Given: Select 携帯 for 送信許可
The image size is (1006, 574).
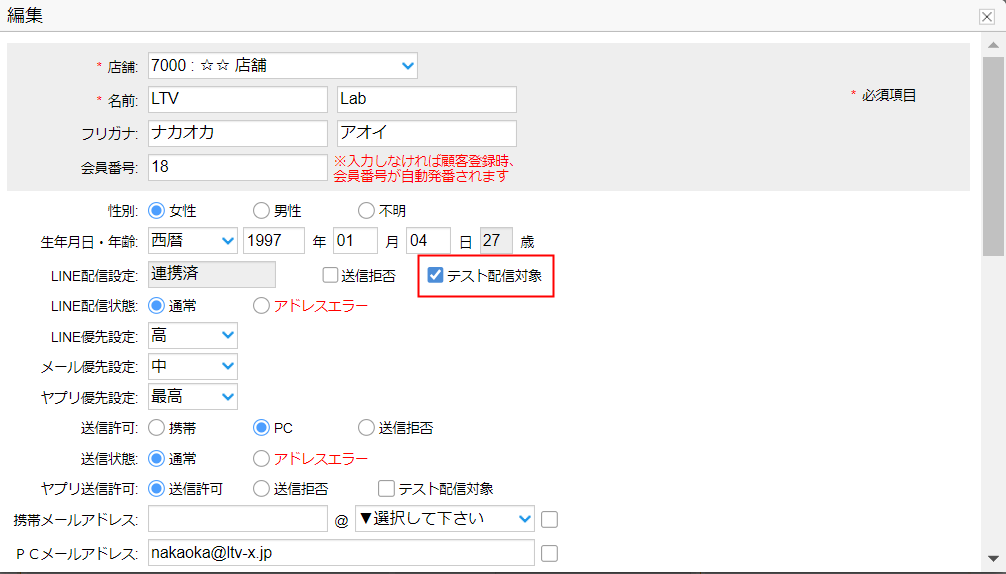Looking at the screenshot, I should coord(156,428).
